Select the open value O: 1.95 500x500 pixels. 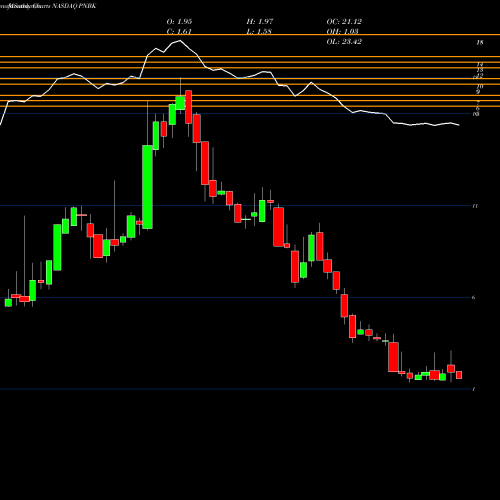(179, 22)
